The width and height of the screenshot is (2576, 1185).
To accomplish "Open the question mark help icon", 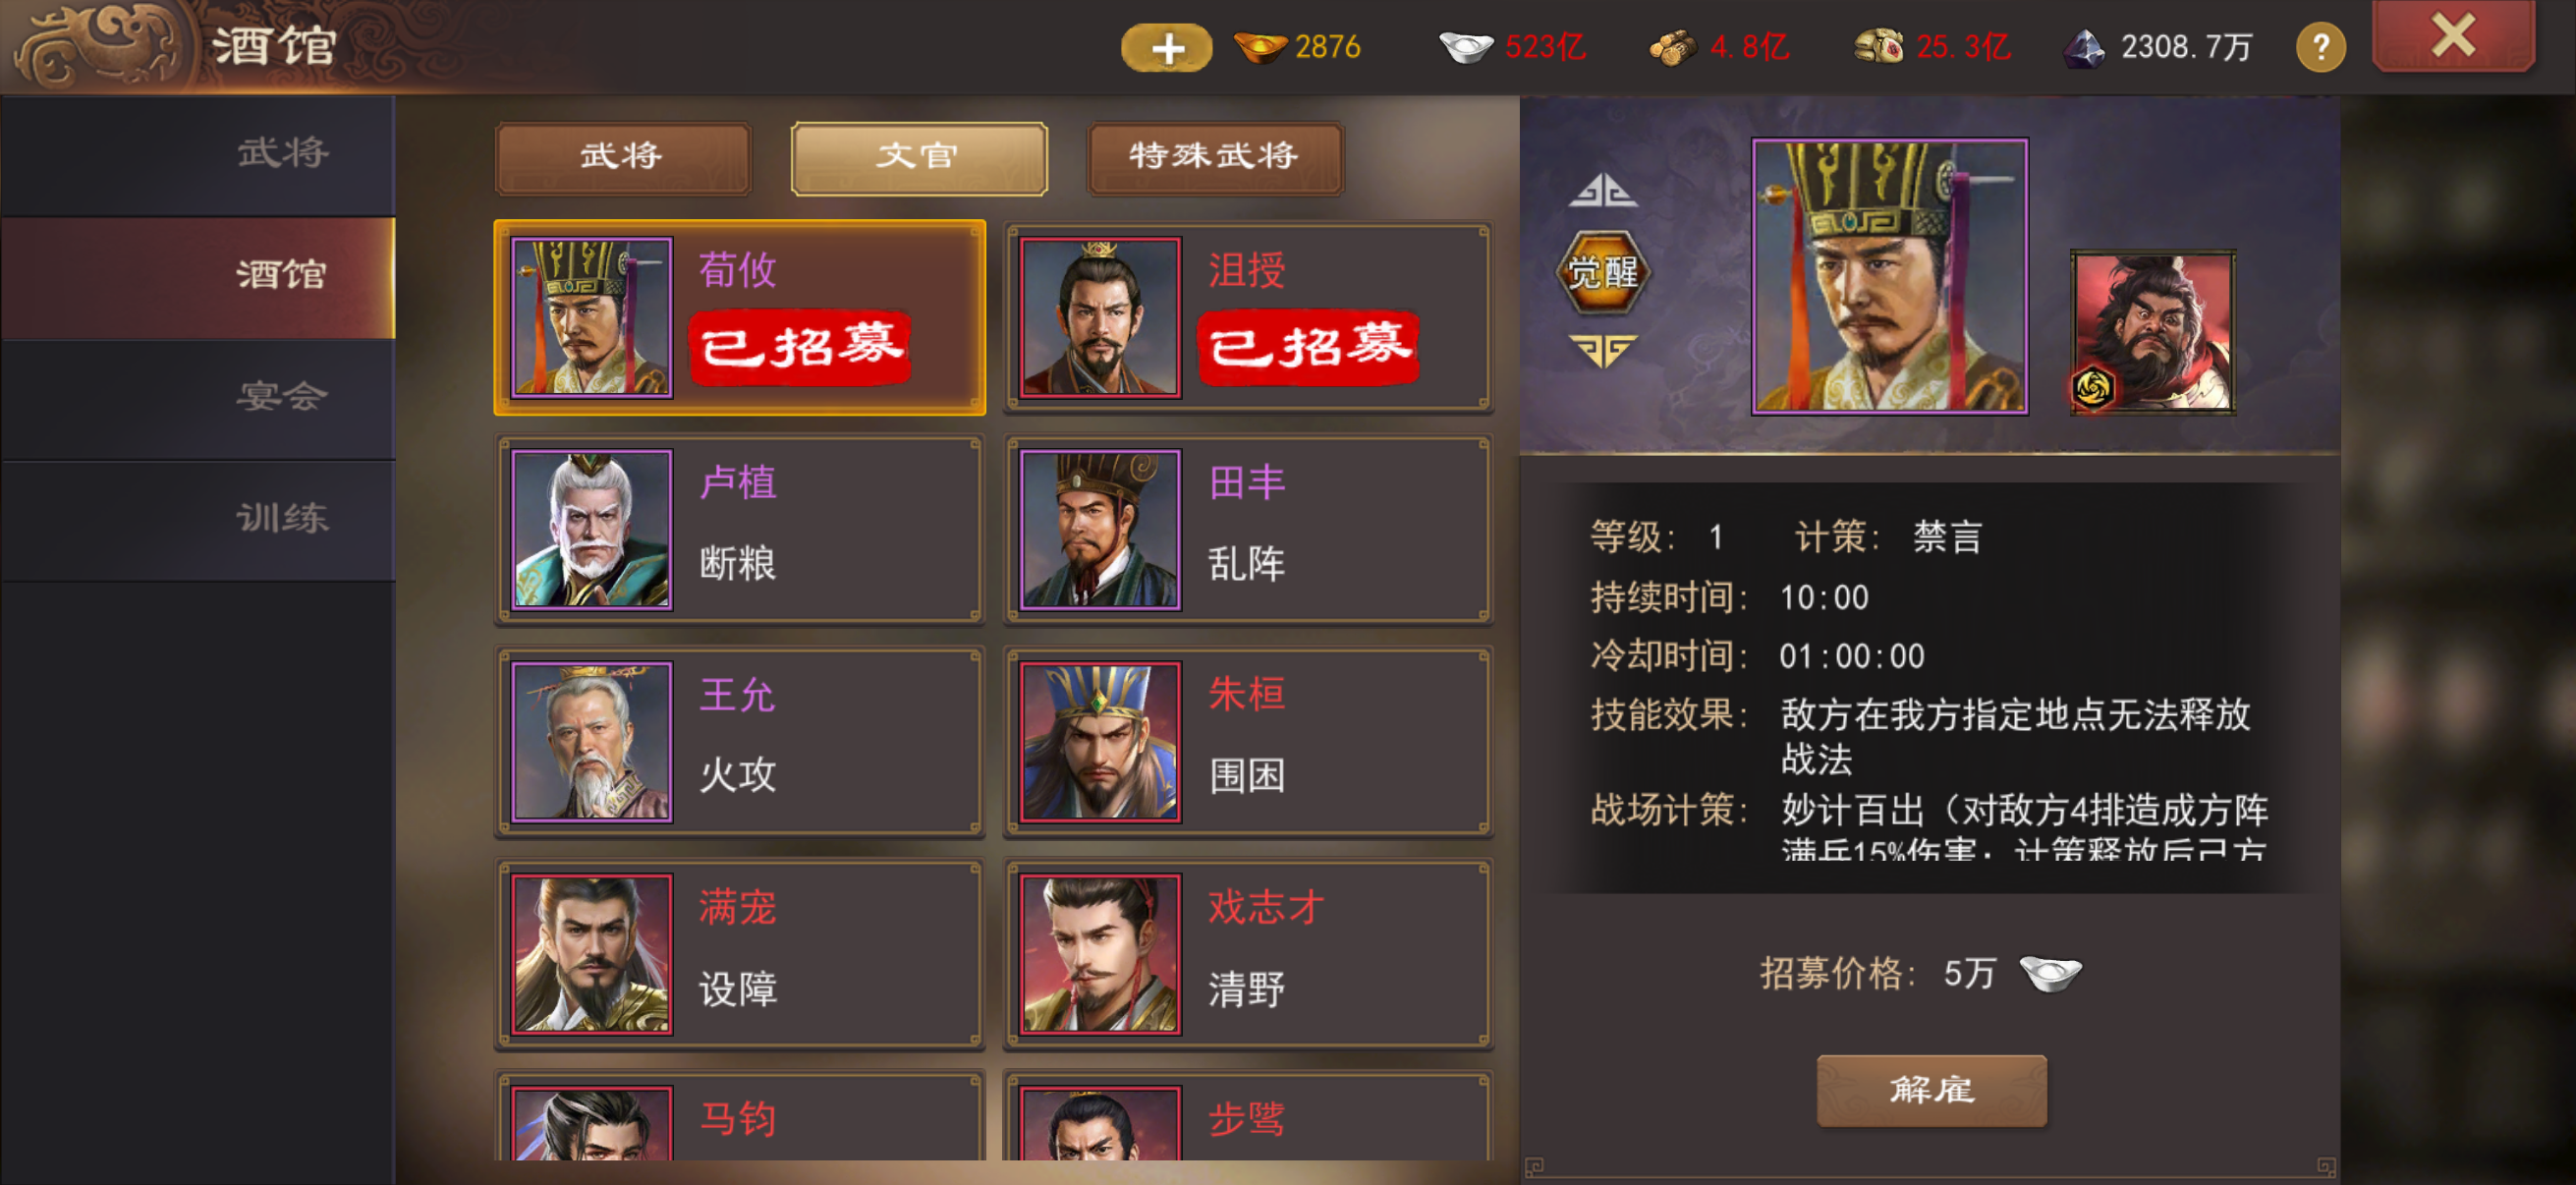I will (x=2320, y=48).
